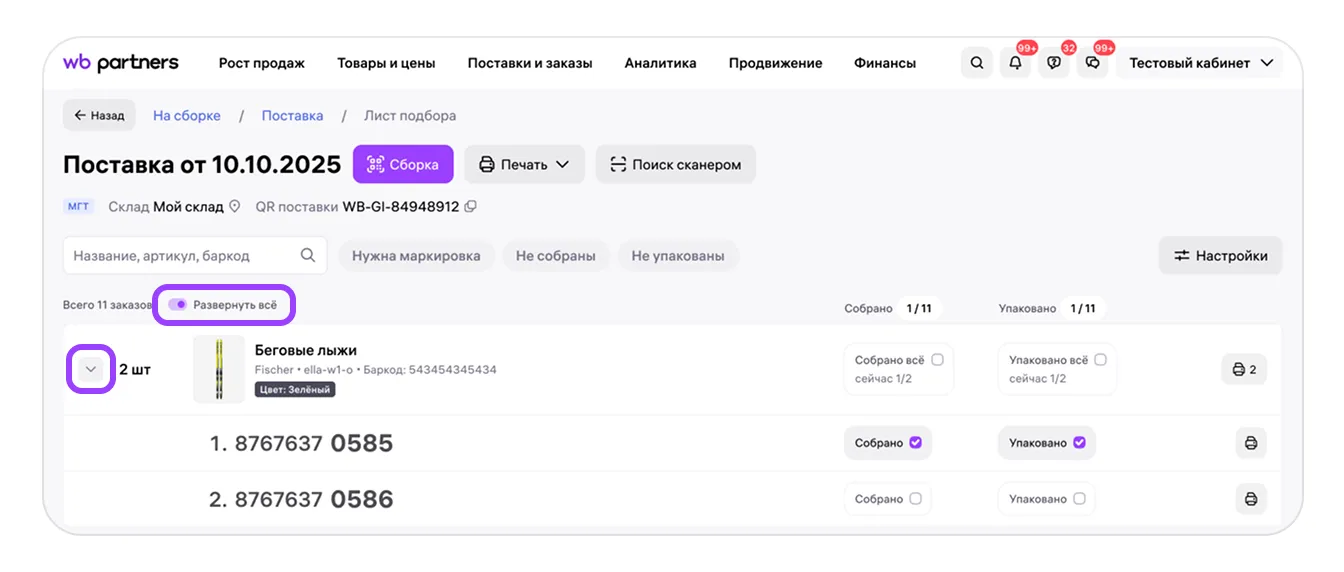This screenshot has height=572, width=1344.
Task: Open notifications bell icon
Action: point(1015,63)
